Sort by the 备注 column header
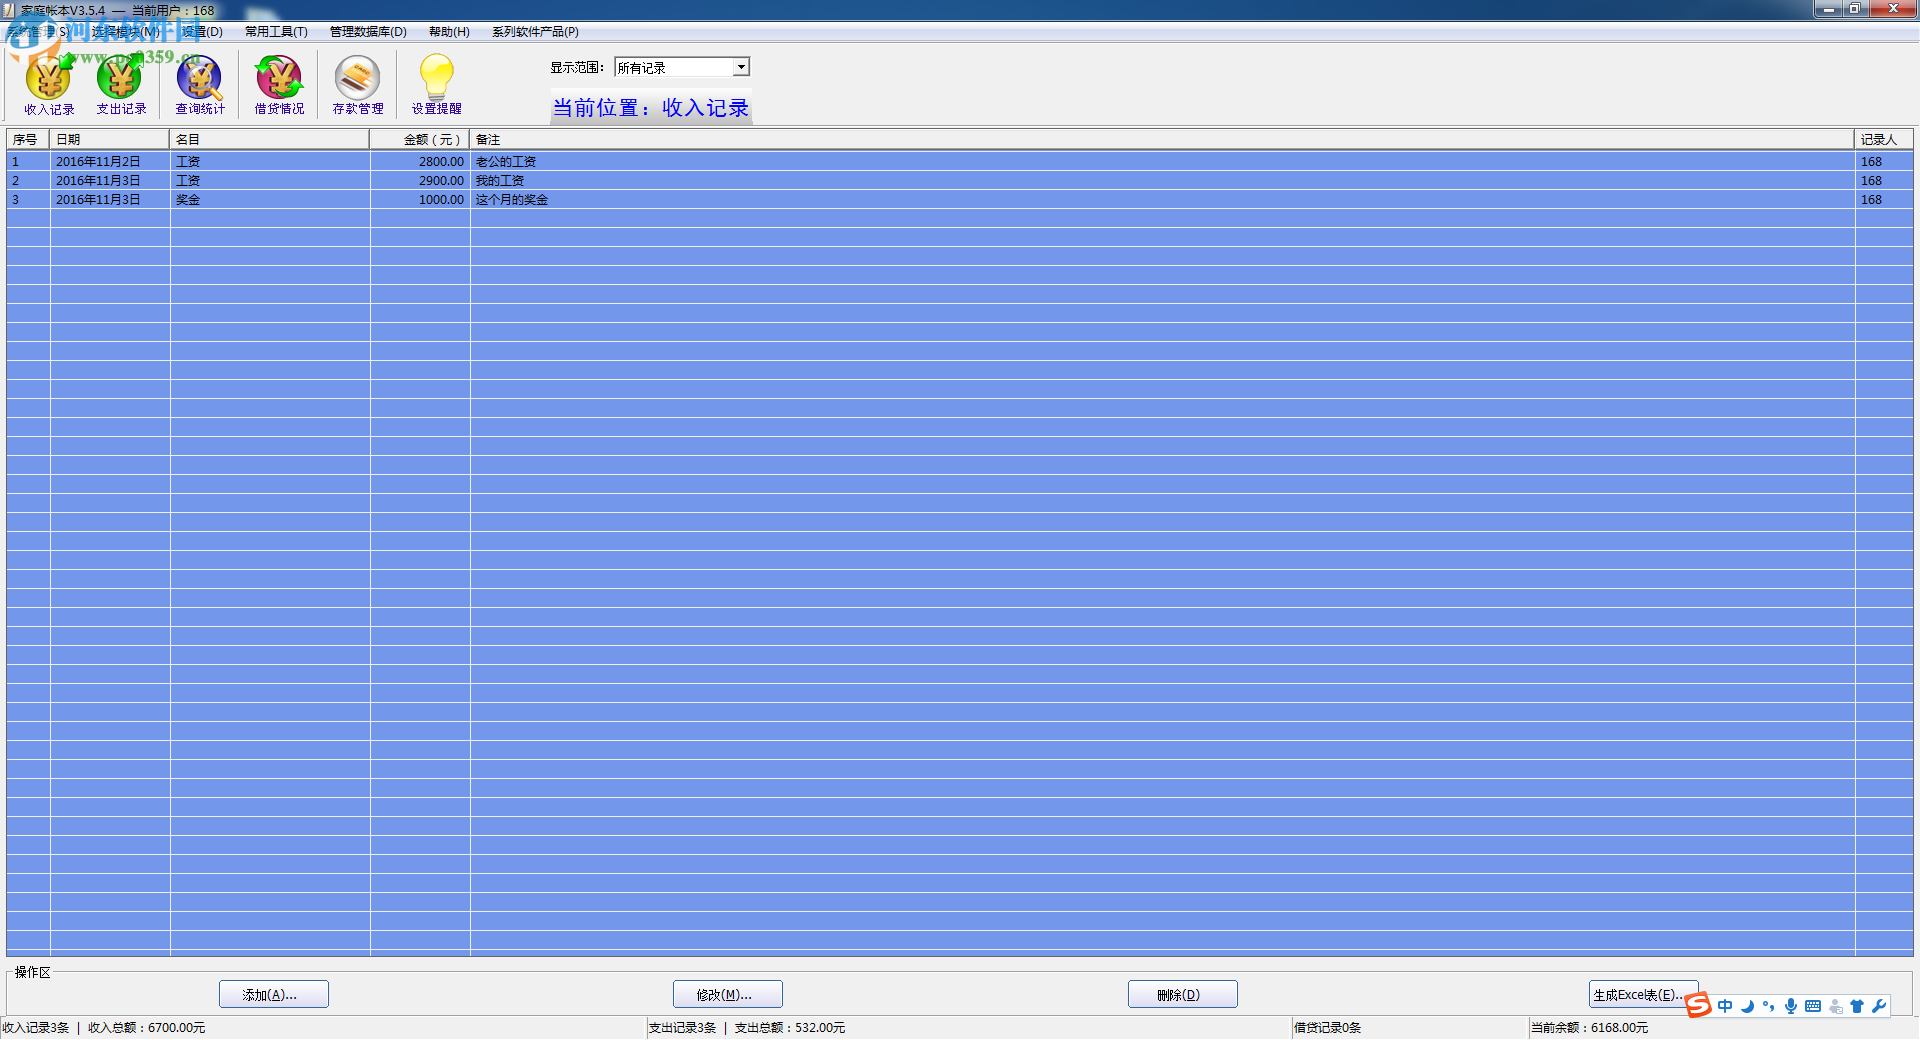The width and height of the screenshot is (1920, 1040). click(x=1162, y=139)
